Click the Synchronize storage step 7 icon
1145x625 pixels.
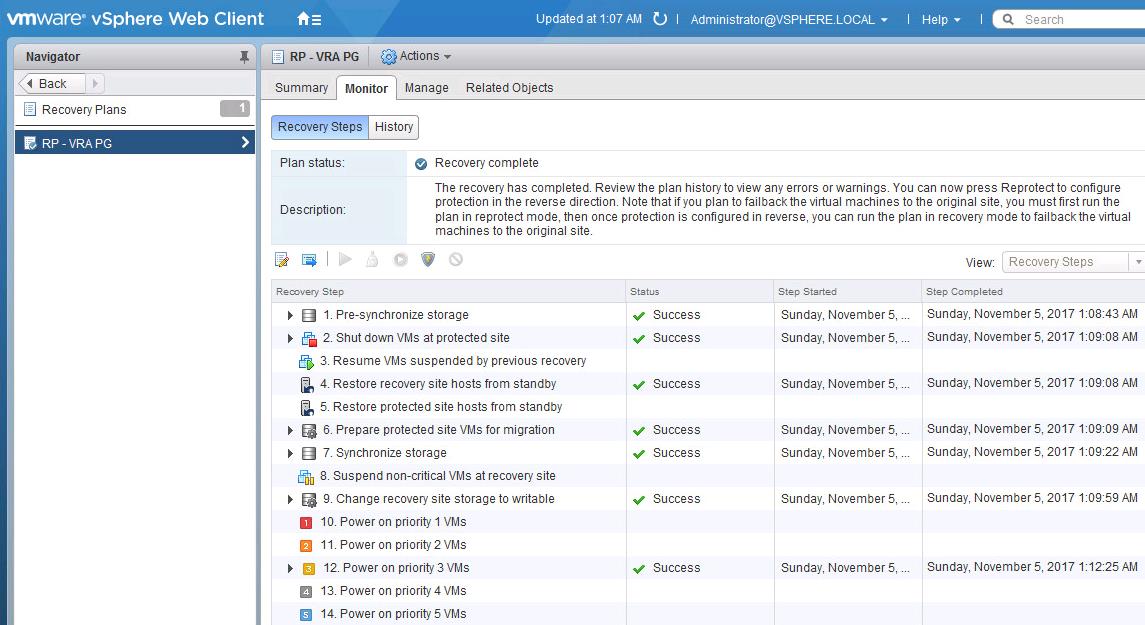[309, 453]
